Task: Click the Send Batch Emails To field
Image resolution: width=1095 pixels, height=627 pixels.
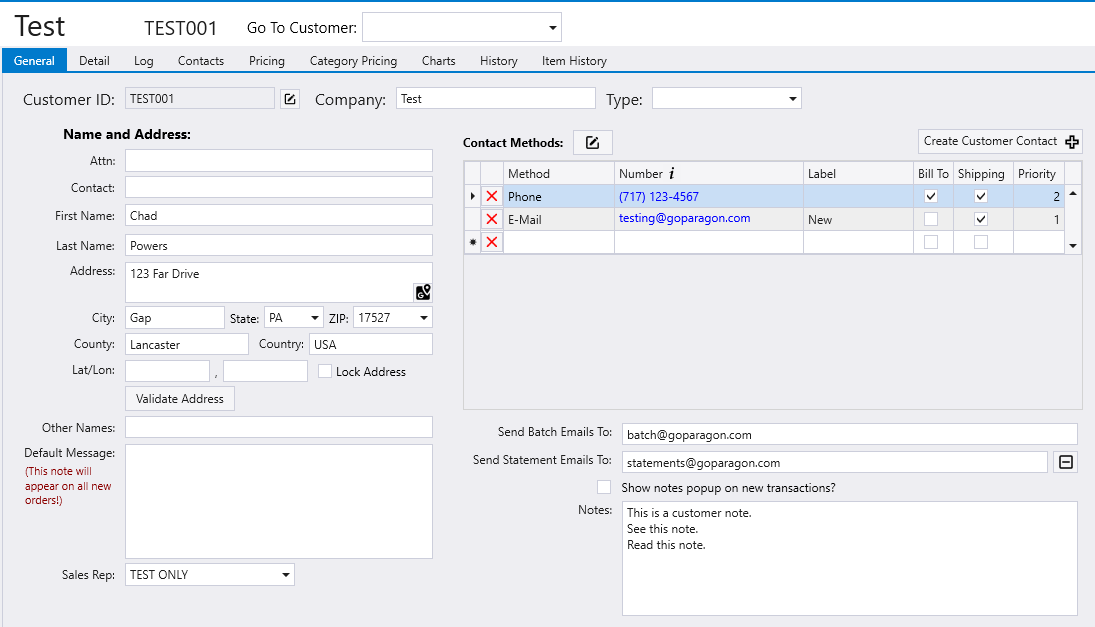Action: tap(849, 434)
